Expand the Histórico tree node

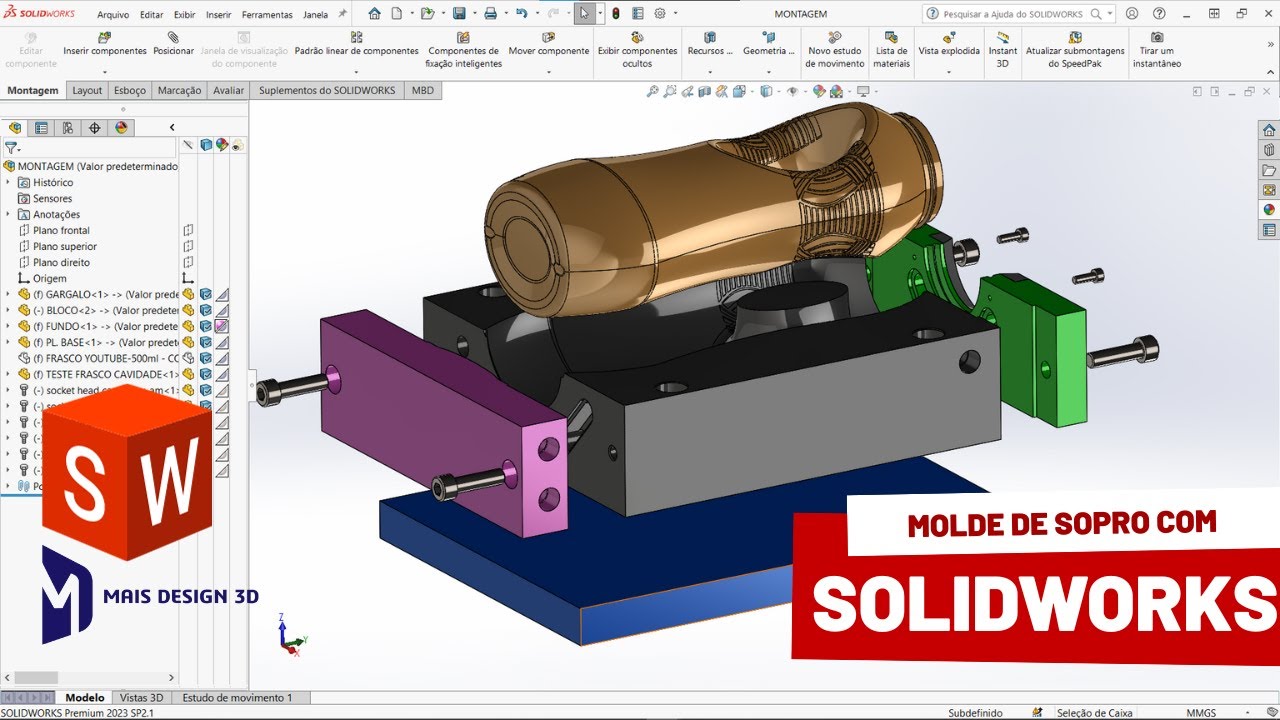click(x=8, y=182)
